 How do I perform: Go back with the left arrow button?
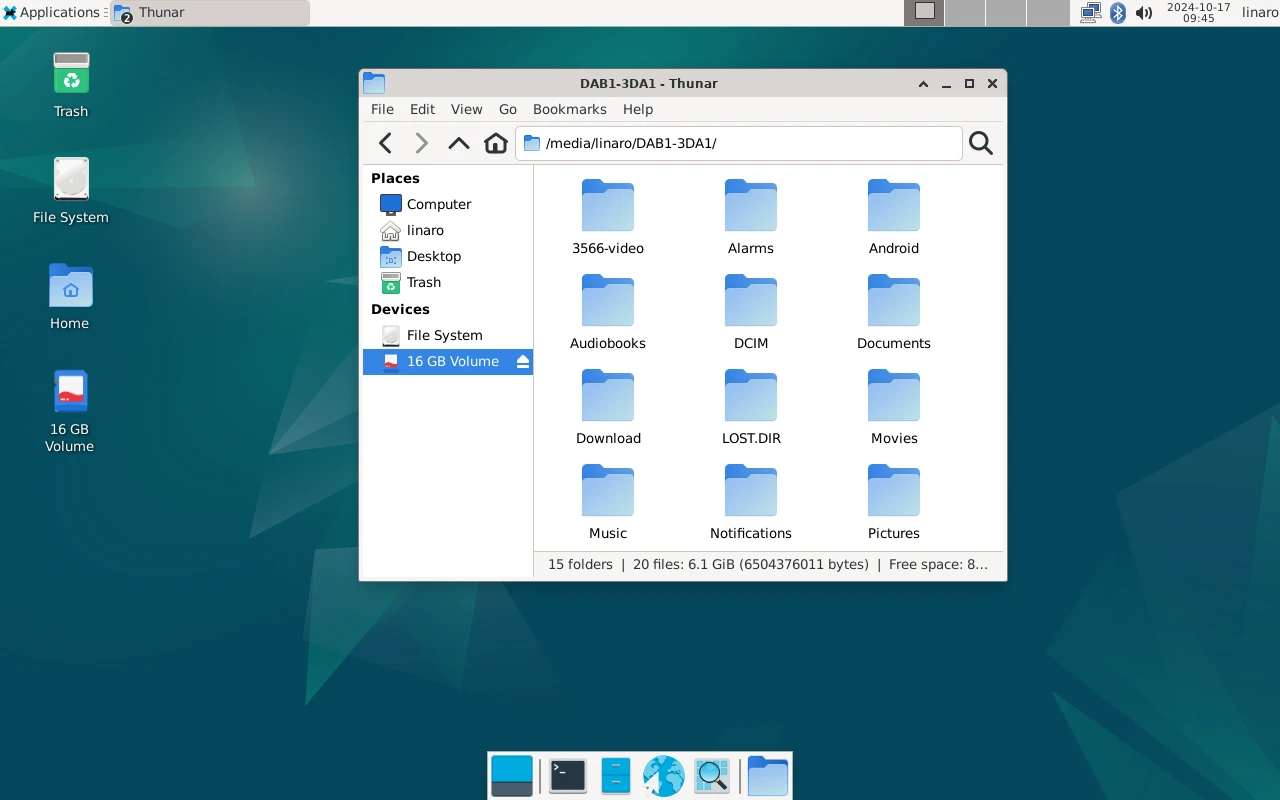pos(385,143)
